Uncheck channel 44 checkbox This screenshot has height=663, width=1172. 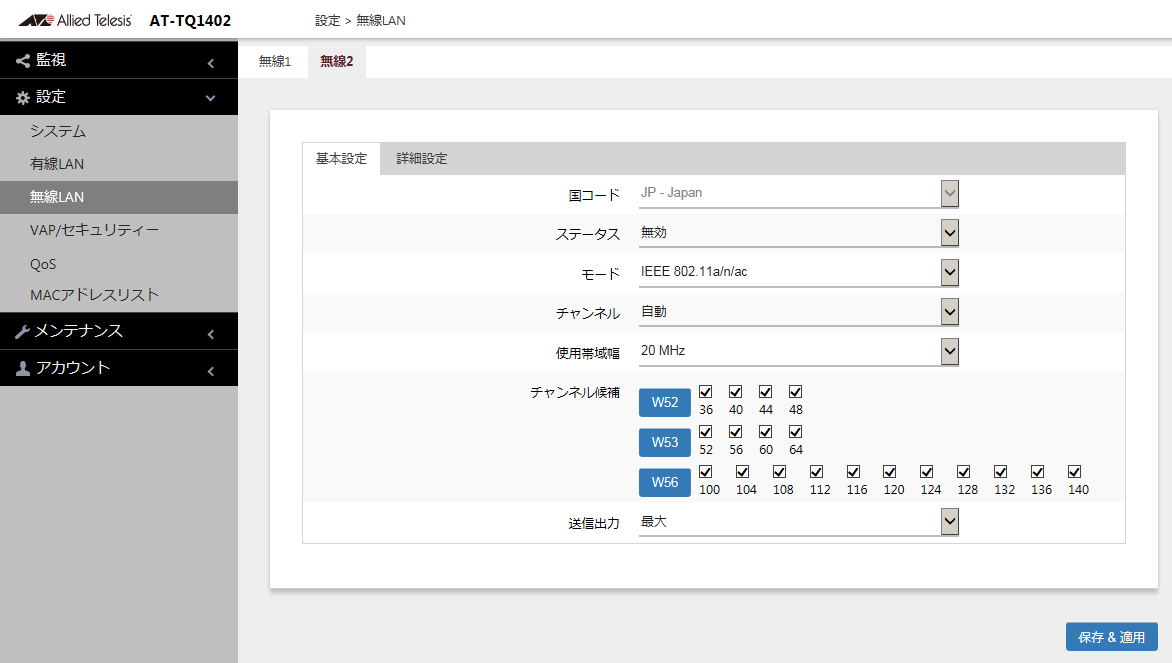pyautogui.click(x=765, y=392)
